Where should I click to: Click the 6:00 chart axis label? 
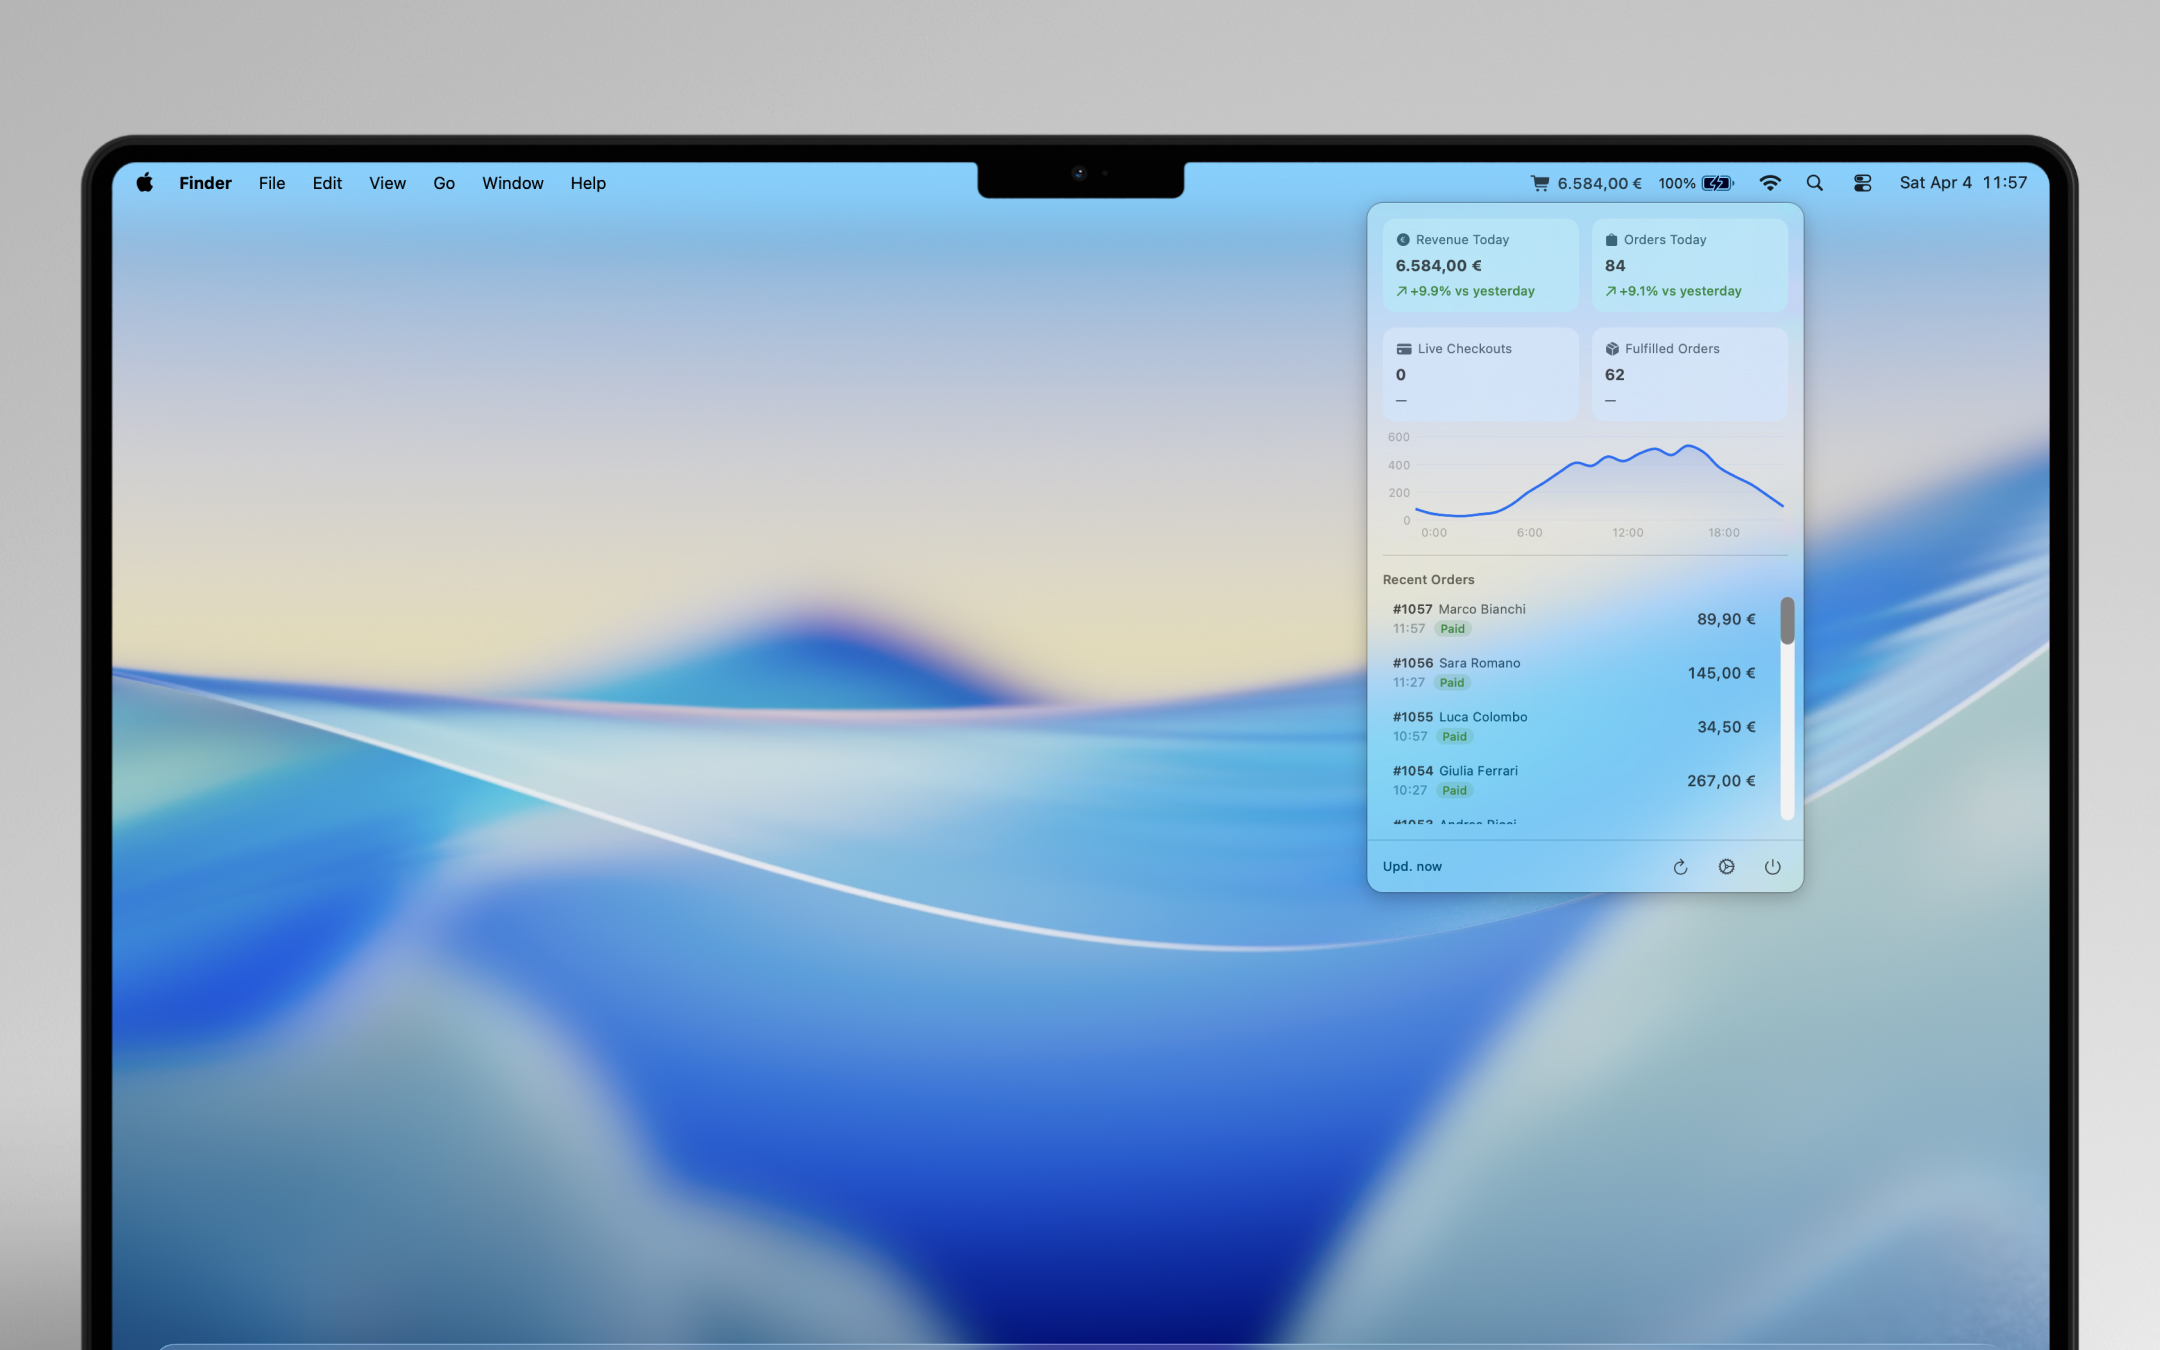[x=1529, y=533]
